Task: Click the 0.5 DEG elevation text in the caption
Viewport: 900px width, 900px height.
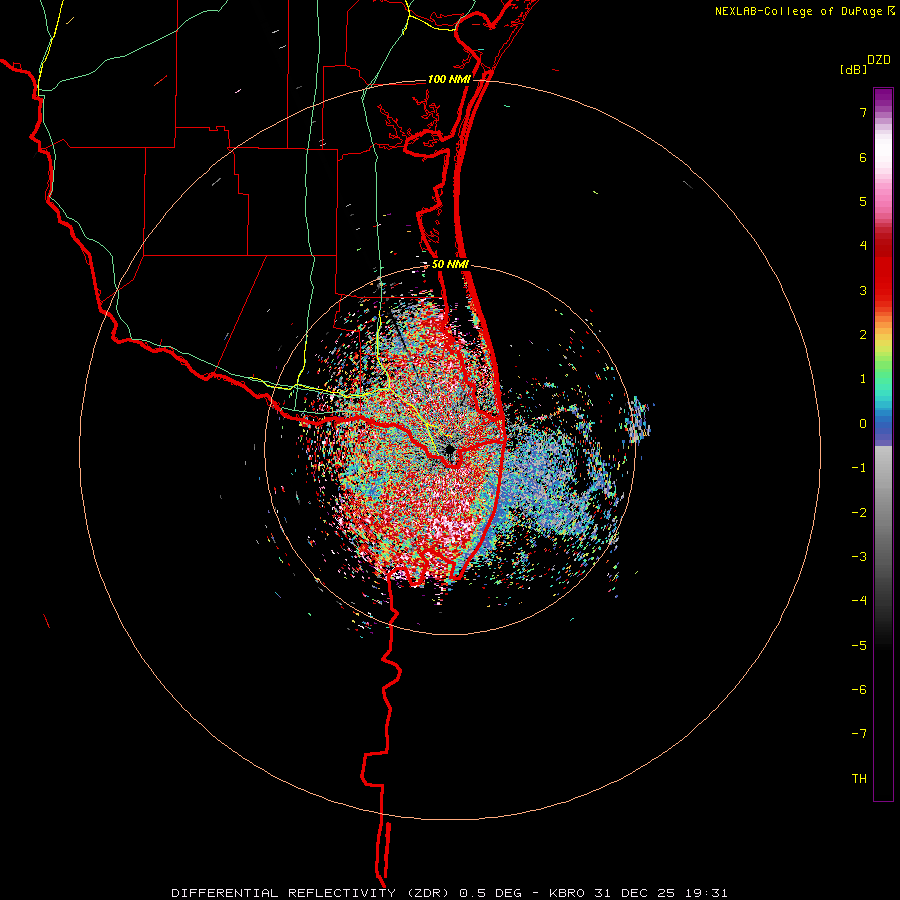Action: pyautogui.click(x=490, y=893)
